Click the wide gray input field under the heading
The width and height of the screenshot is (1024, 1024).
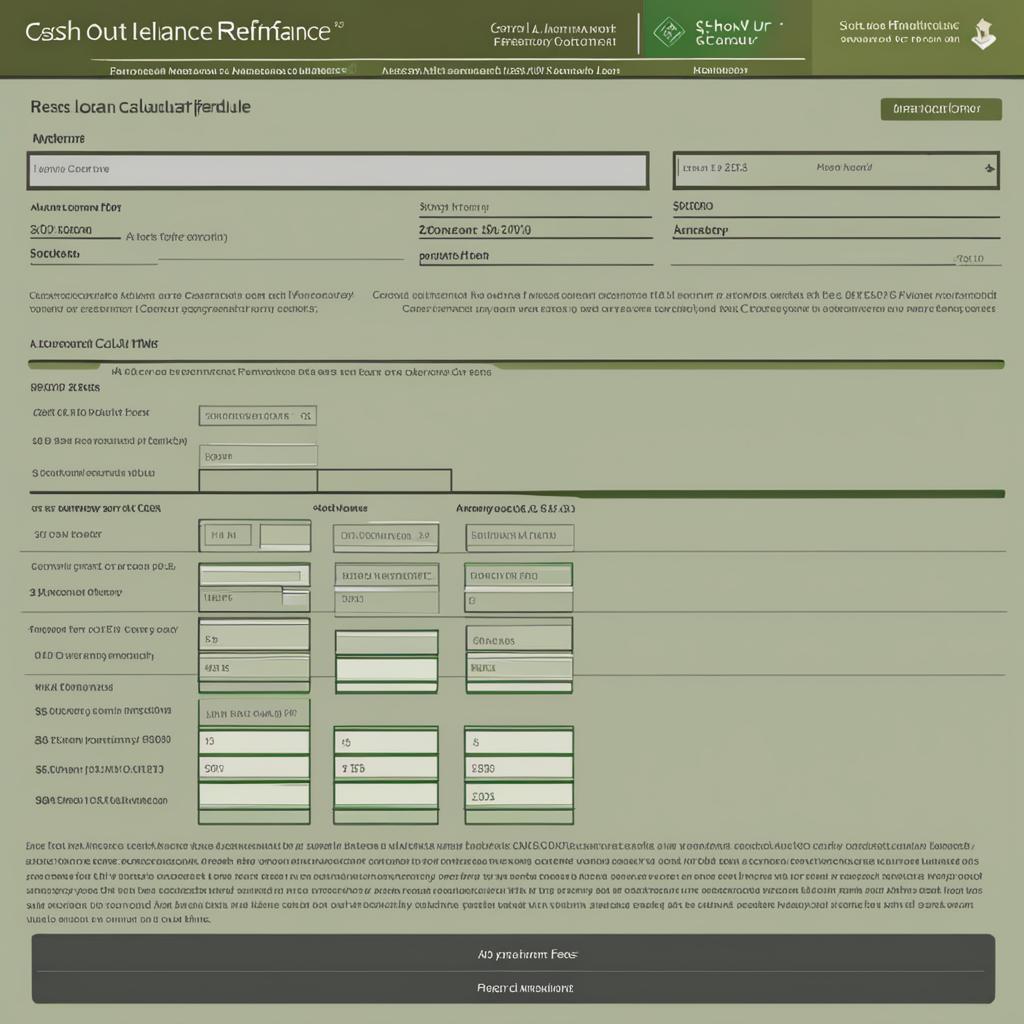[x=338, y=170]
